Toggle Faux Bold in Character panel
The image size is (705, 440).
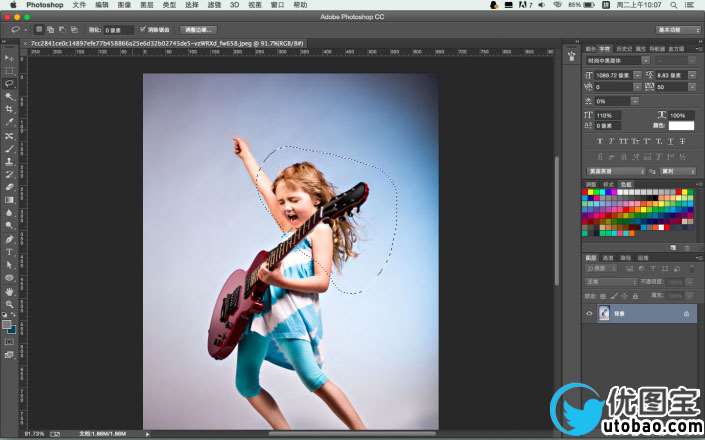(x=600, y=141)
